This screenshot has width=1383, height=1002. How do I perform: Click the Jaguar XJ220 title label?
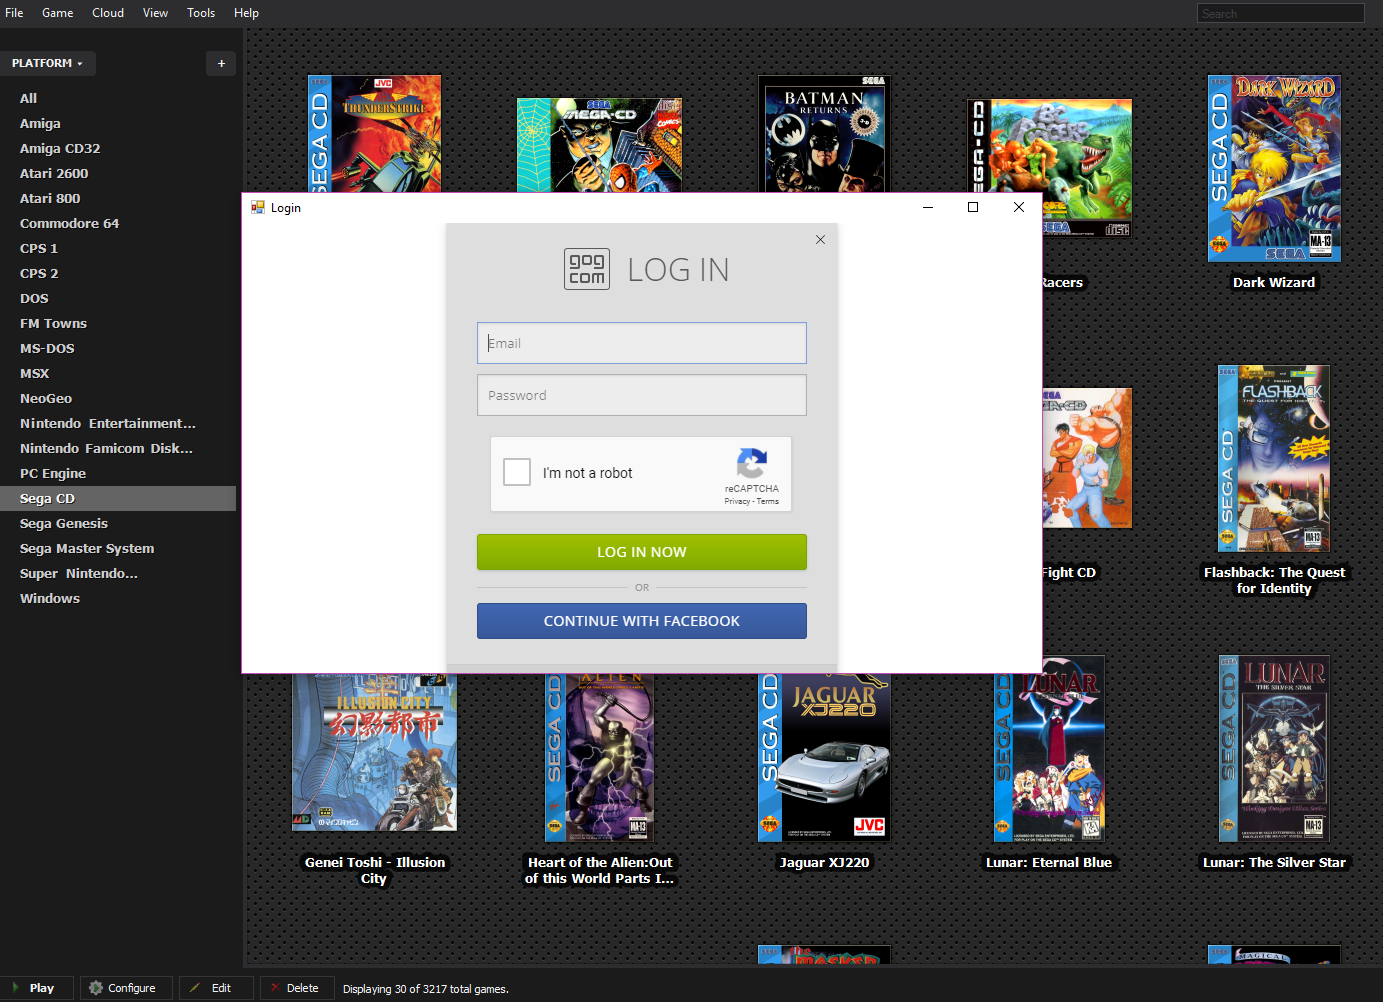pos(824,862)
